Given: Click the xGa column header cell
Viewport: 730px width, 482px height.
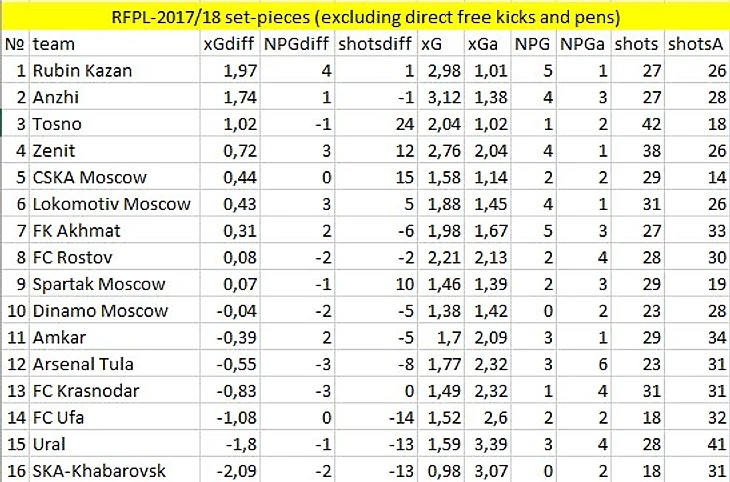Looking at the screenshot, I should pos(485,45).
